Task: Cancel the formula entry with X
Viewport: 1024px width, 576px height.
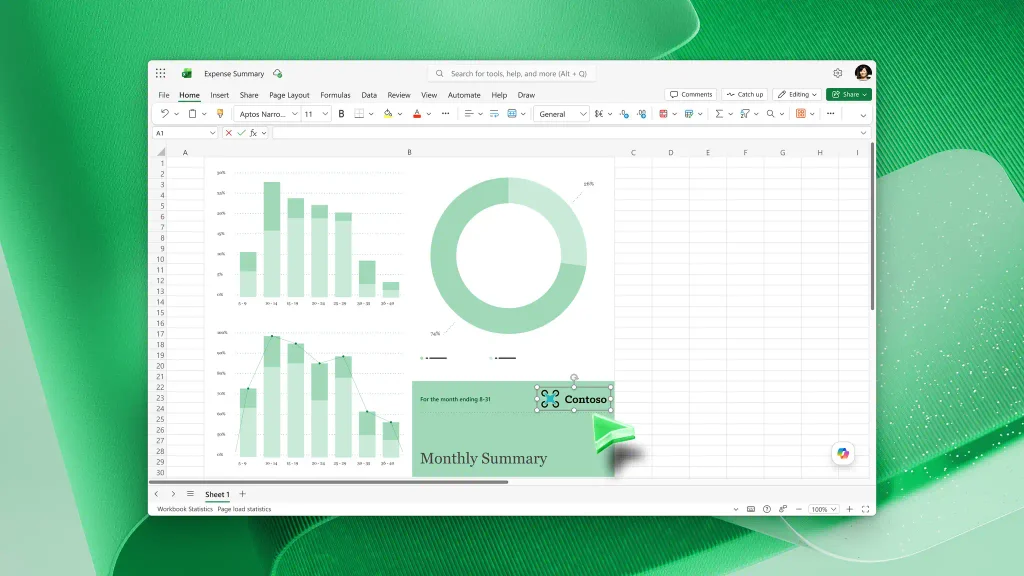Action: 229,133
